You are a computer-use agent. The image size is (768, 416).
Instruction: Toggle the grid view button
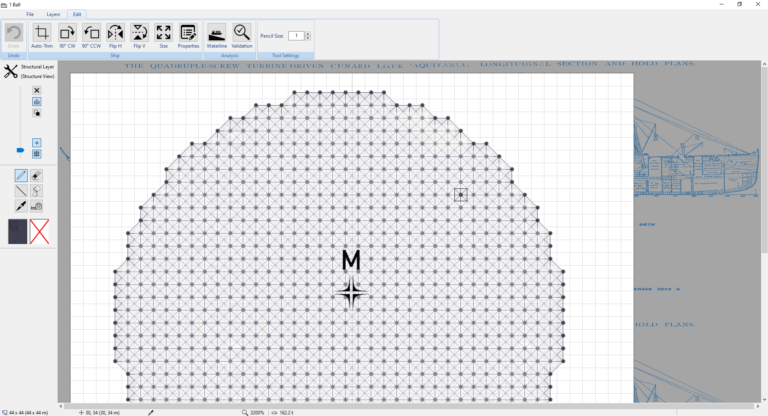[x=37, y=153]
